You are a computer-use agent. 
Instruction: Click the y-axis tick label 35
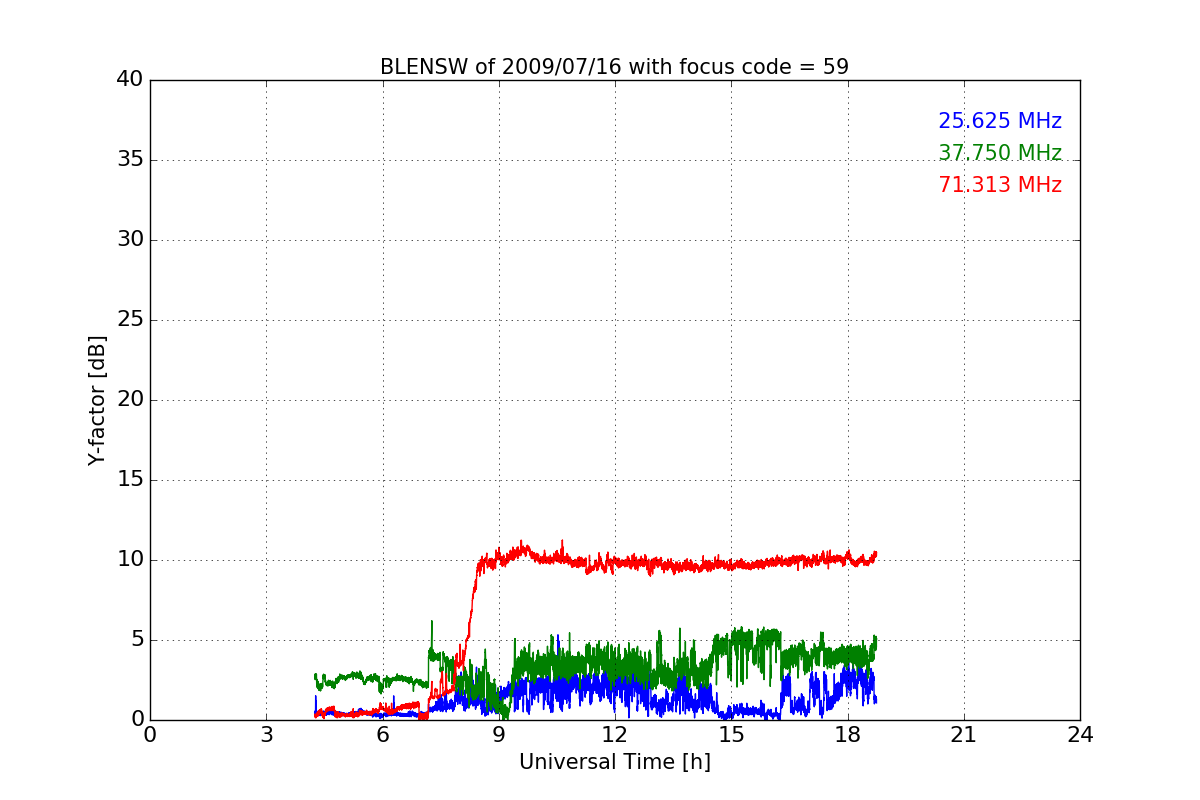[130, 160]
